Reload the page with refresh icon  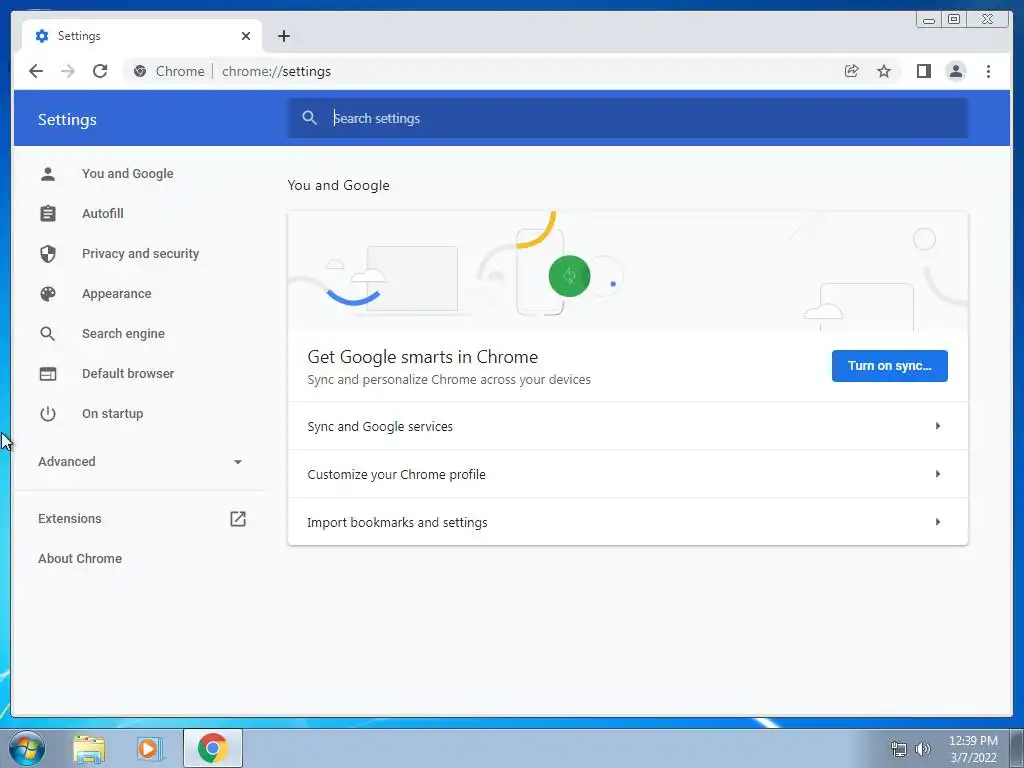click(x=100, y=71)
